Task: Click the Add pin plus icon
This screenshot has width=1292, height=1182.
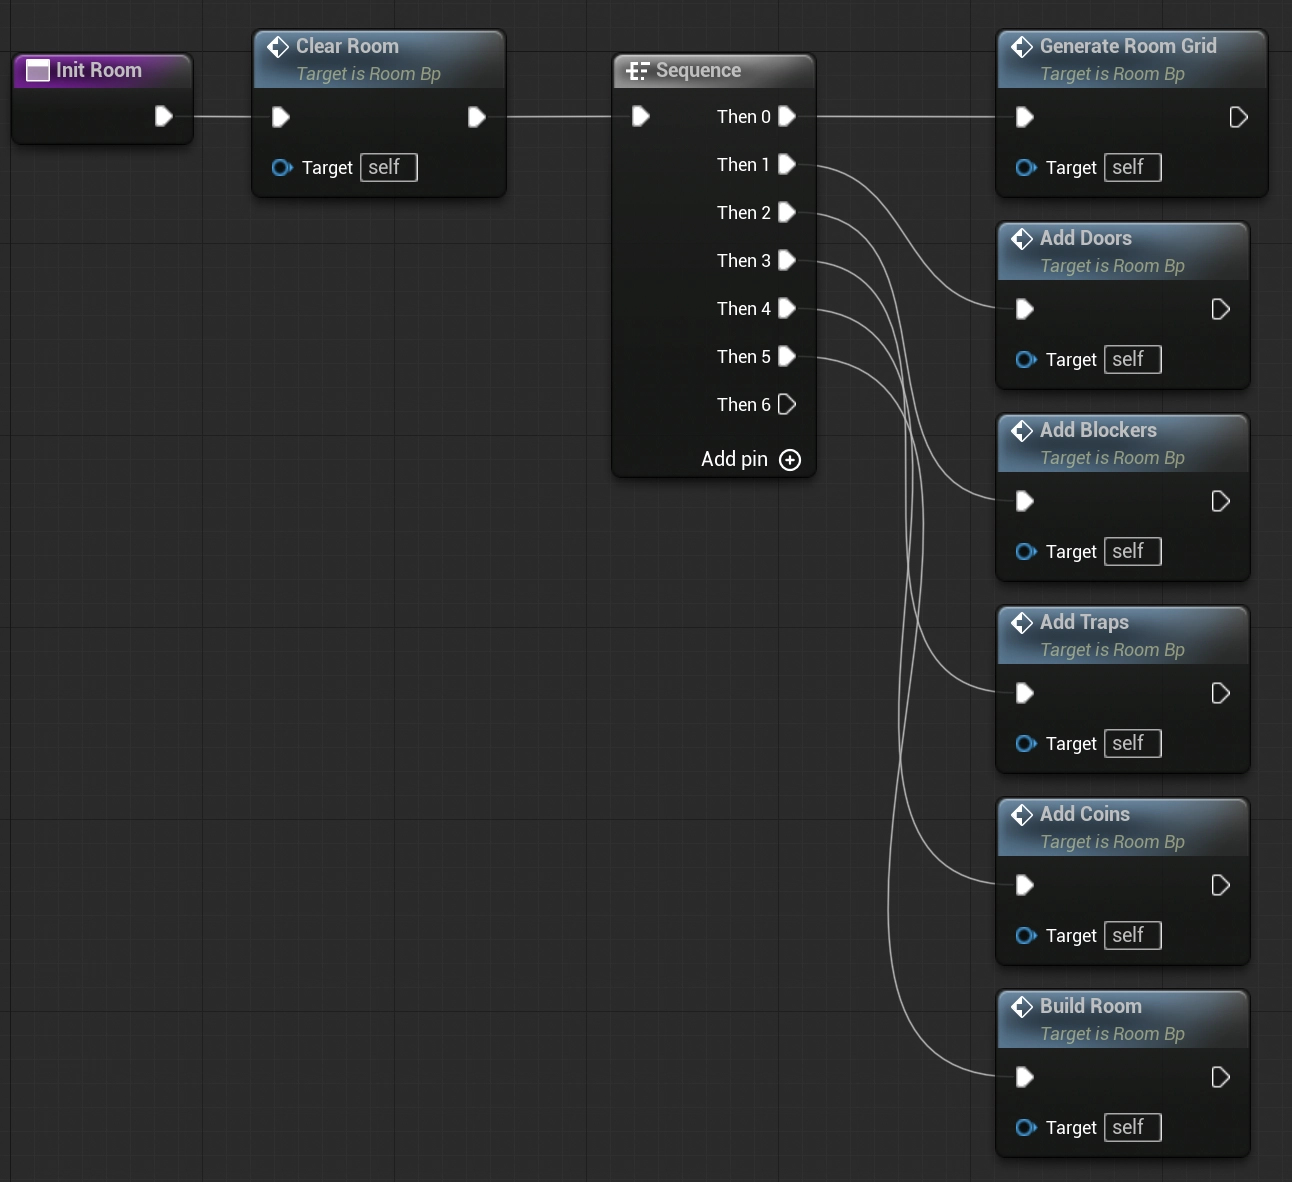Action: tap(790, 460)
